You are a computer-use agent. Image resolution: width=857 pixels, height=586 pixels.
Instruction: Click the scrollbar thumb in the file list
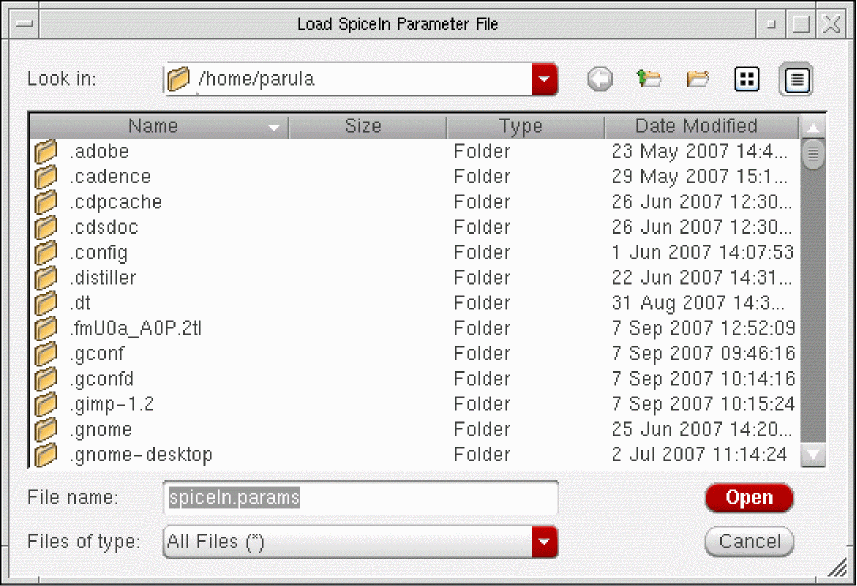[x=813, y=154]
